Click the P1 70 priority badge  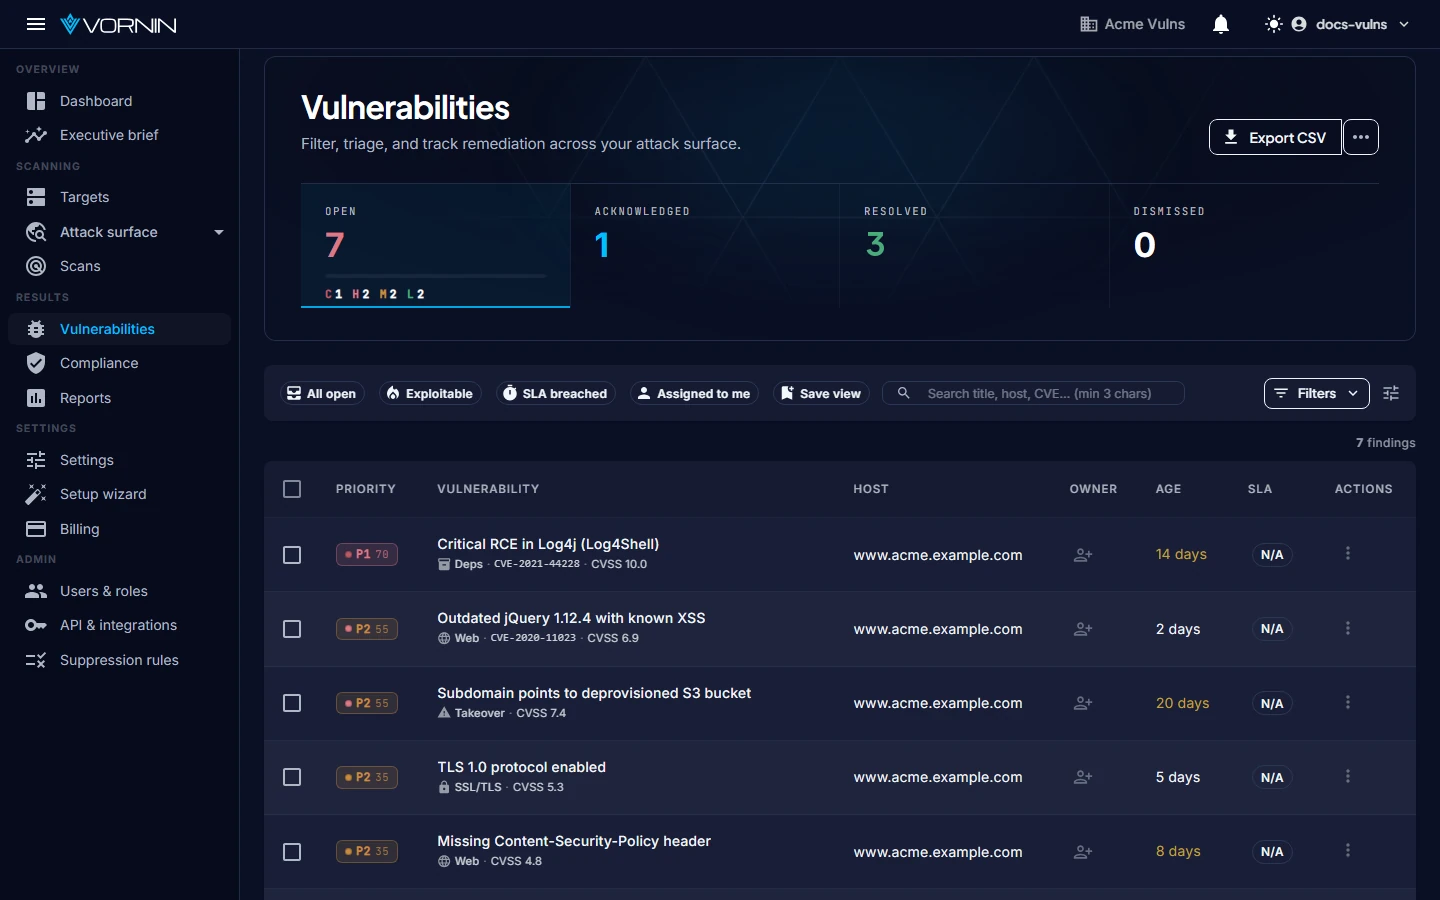pos(367,554)
